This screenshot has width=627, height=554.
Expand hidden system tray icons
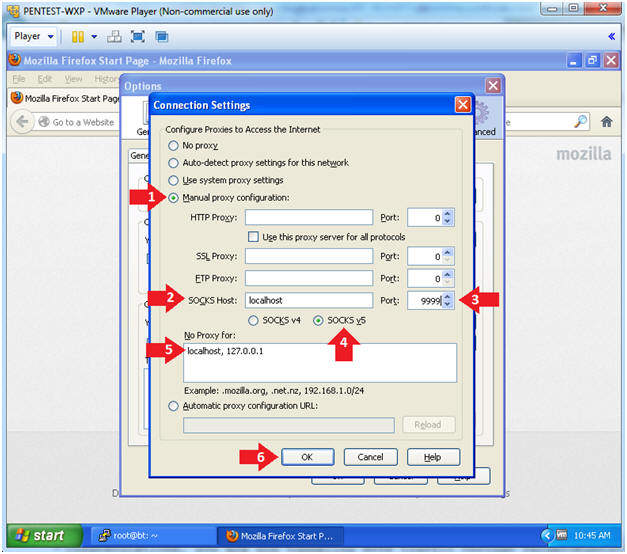pos(546,535)
